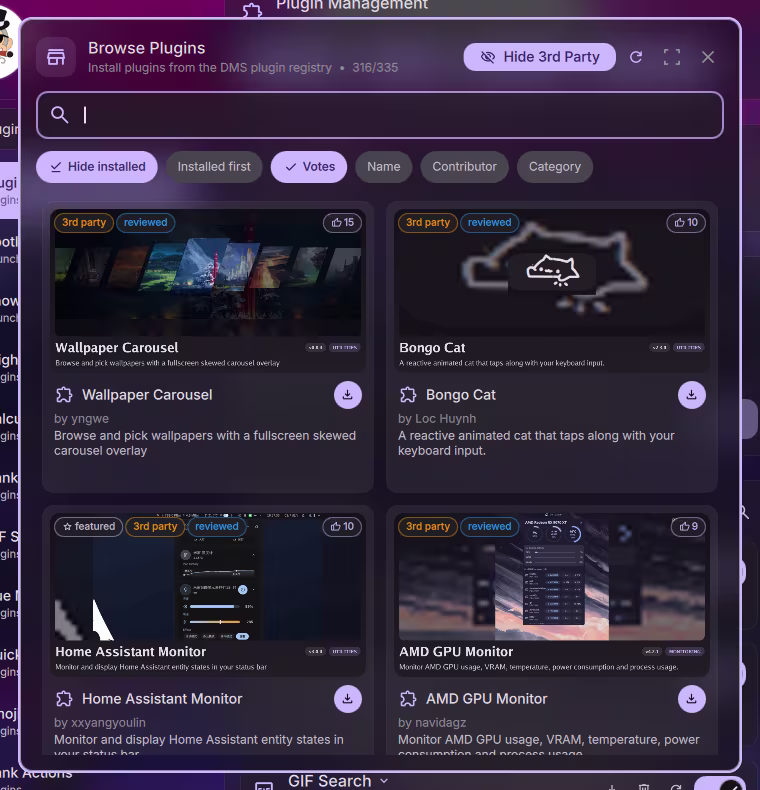This screenshot has width=760, height=790.
Task: Click the puzzle icon next to Bongo Cat
Action: pyautogui.click(x=408, y=394)
